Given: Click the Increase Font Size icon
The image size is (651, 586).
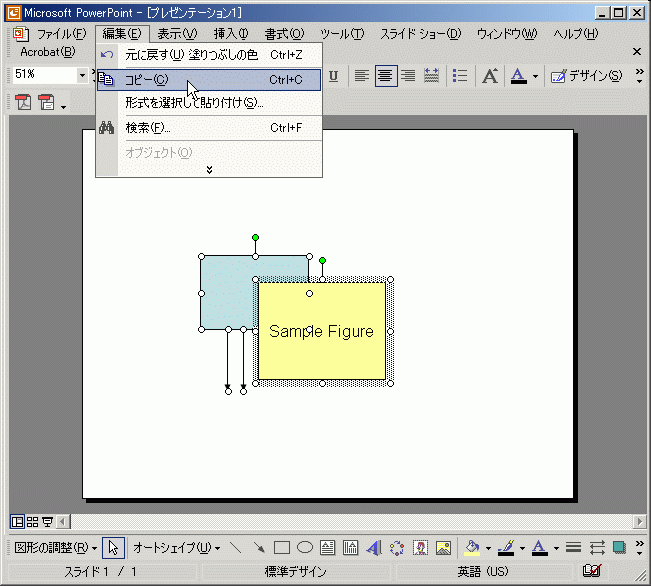Looking at the screenshot, I should (489, 76).
